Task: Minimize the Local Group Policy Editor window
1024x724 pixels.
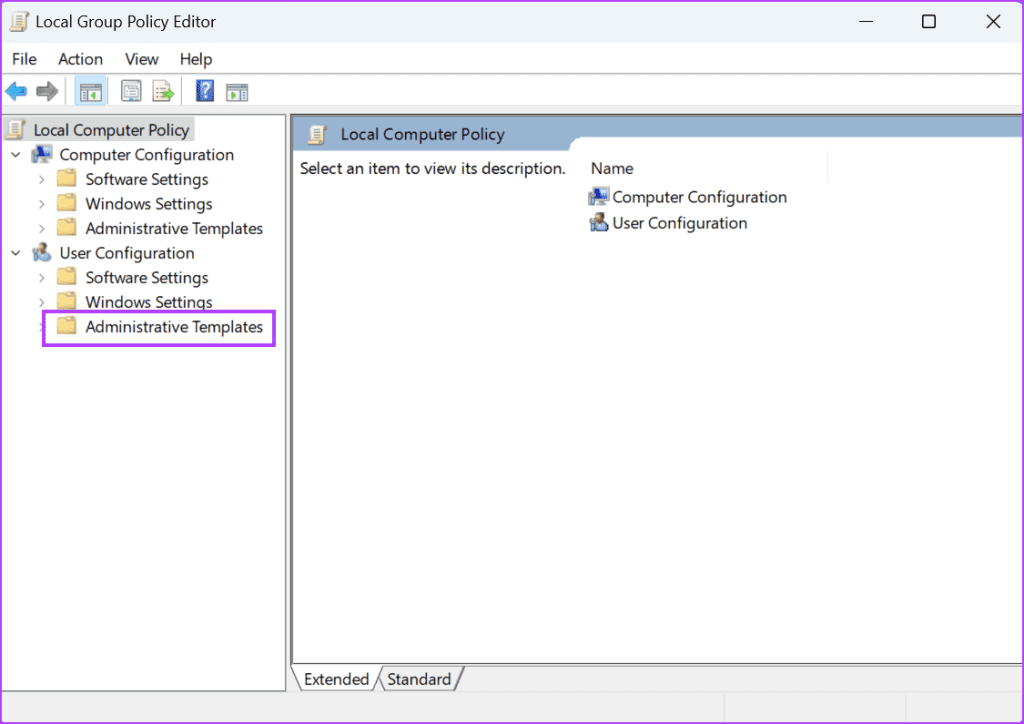Action: coord(866,22)
